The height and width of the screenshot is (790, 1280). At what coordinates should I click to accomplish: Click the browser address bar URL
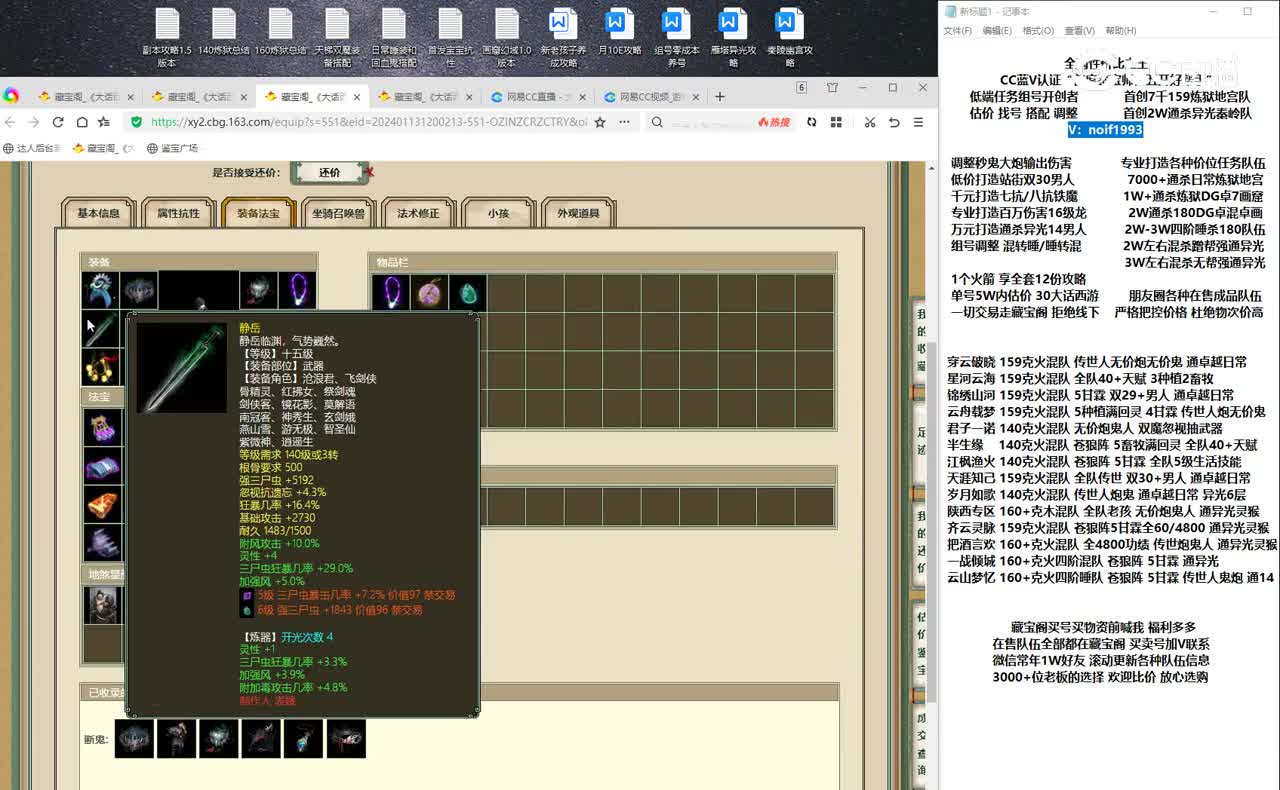click(x=368, y=122)
